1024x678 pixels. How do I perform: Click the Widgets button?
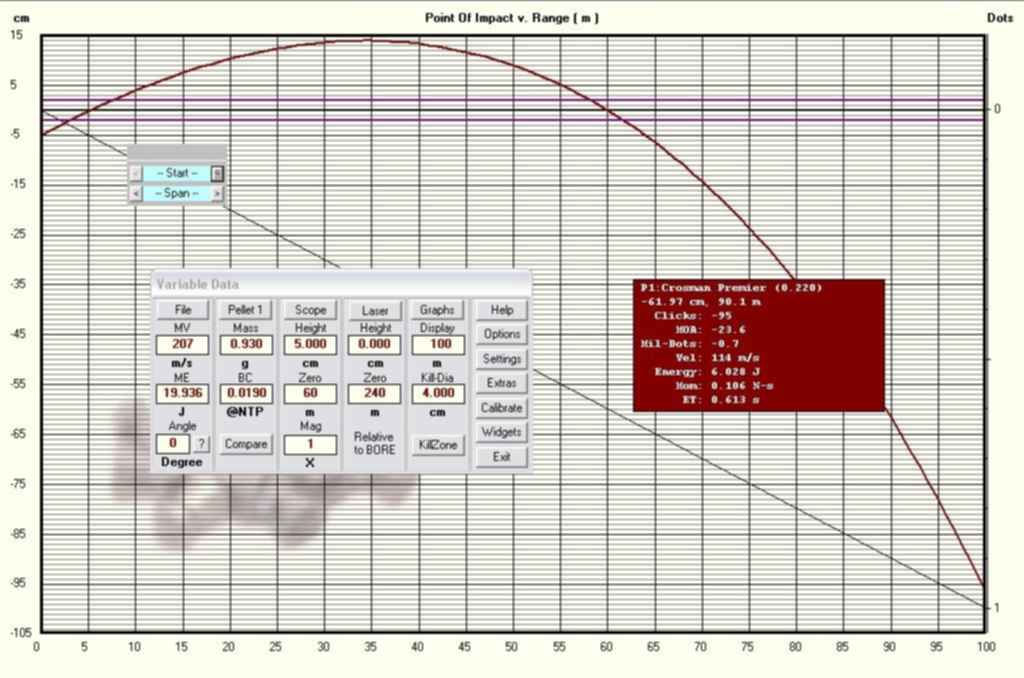click(501, 432)
